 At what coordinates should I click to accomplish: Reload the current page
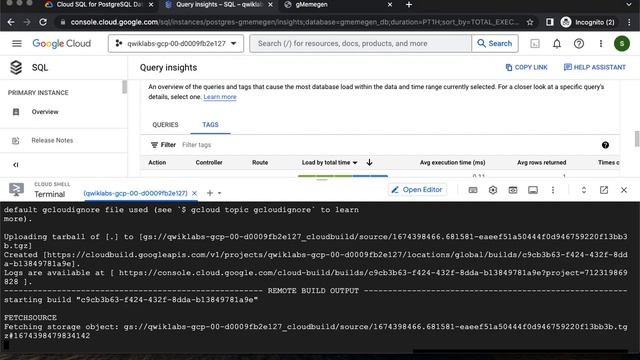pyautogui.click(x=43, y=22)
